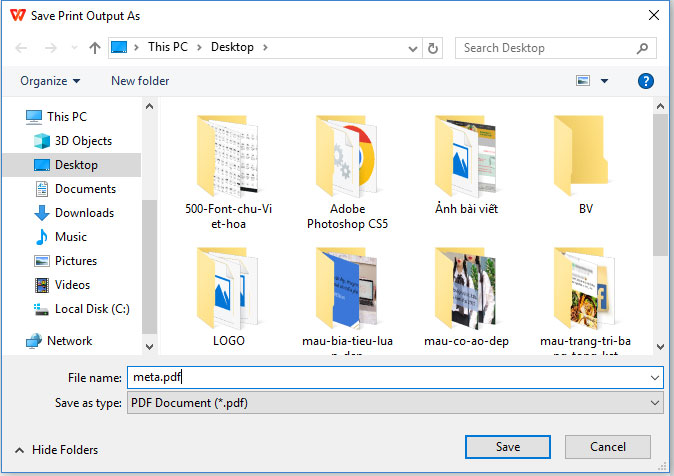674x476 pixels.
Task: Click the Up one level arrow icon
Action: click(94, 47)
